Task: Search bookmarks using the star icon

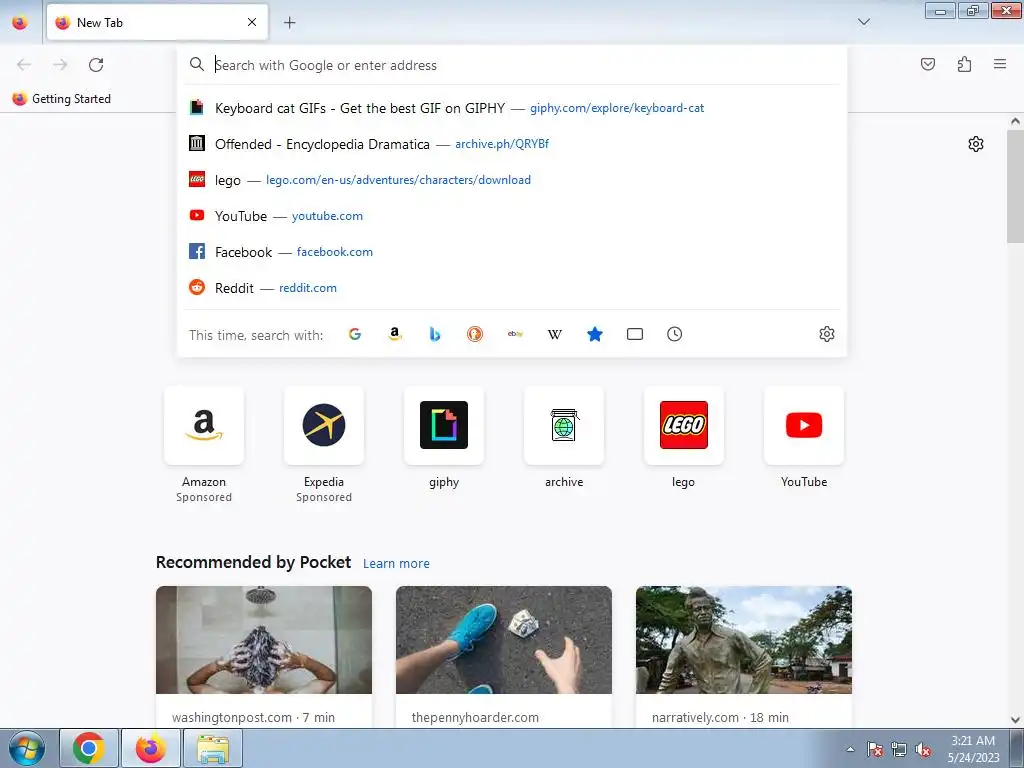Action: click(x=595, y=334)
